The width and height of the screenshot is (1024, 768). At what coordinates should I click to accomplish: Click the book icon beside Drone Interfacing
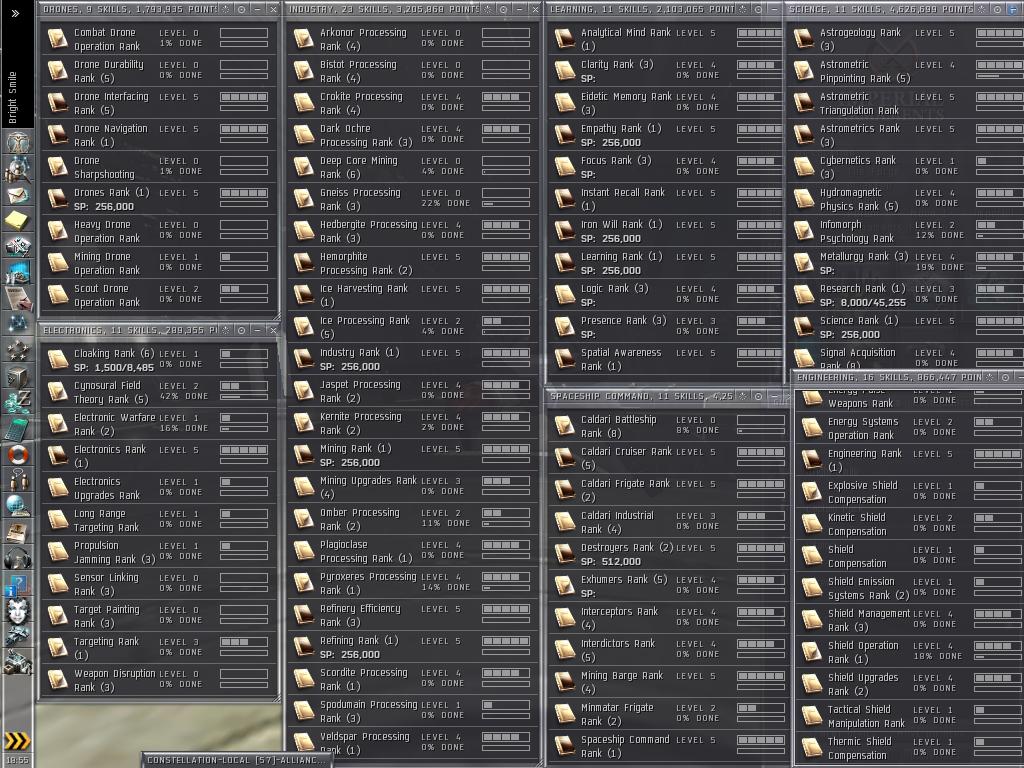57,103
